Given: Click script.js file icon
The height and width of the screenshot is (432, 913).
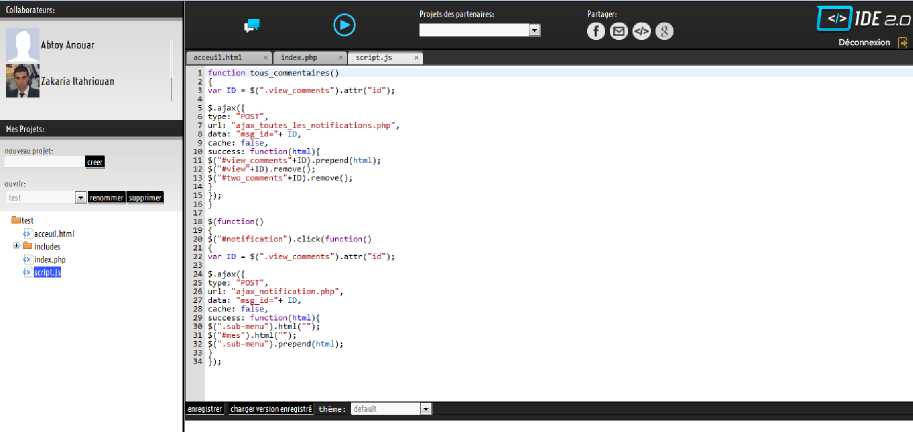Looking at the screenshot, I should pyautogui.click(x=27, y=272).
